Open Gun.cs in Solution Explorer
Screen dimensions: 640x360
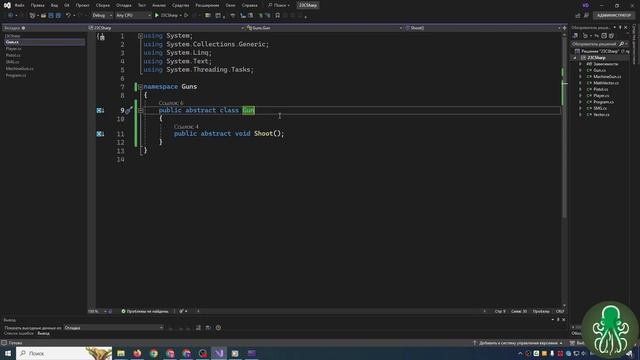click(x=599, y=70)
